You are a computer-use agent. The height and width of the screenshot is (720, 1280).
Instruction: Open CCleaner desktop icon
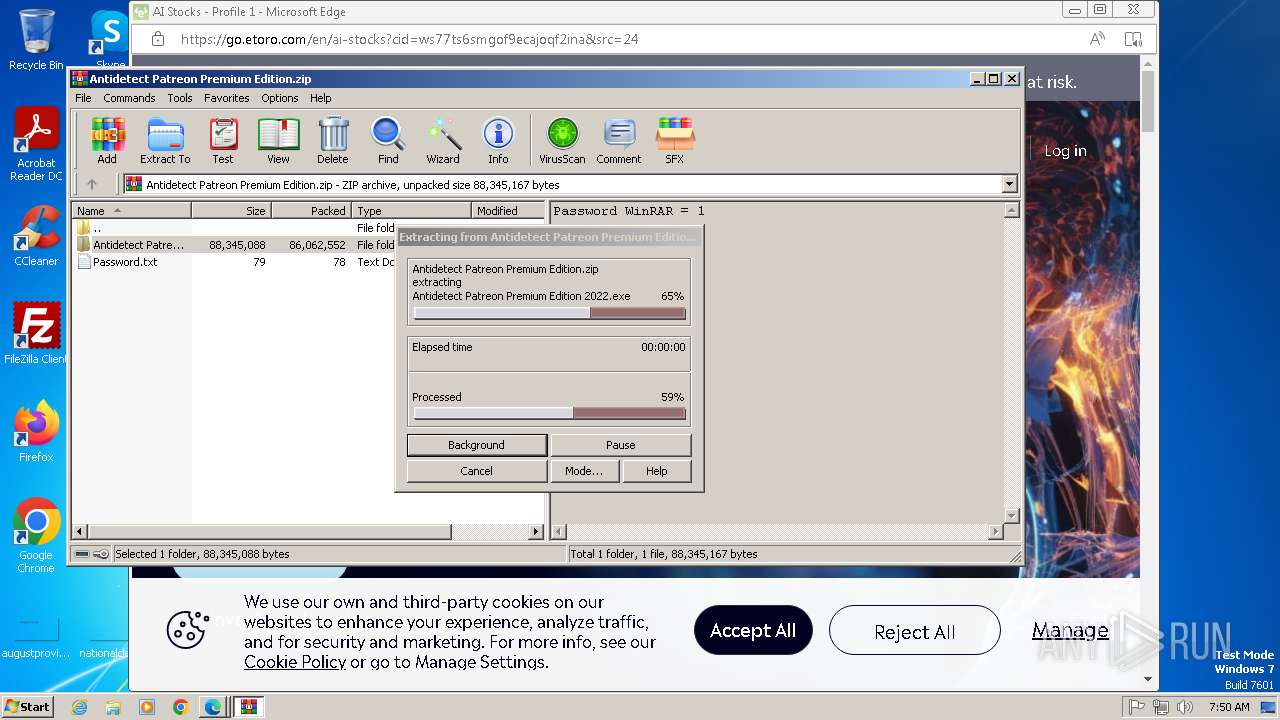pos(36,236)
